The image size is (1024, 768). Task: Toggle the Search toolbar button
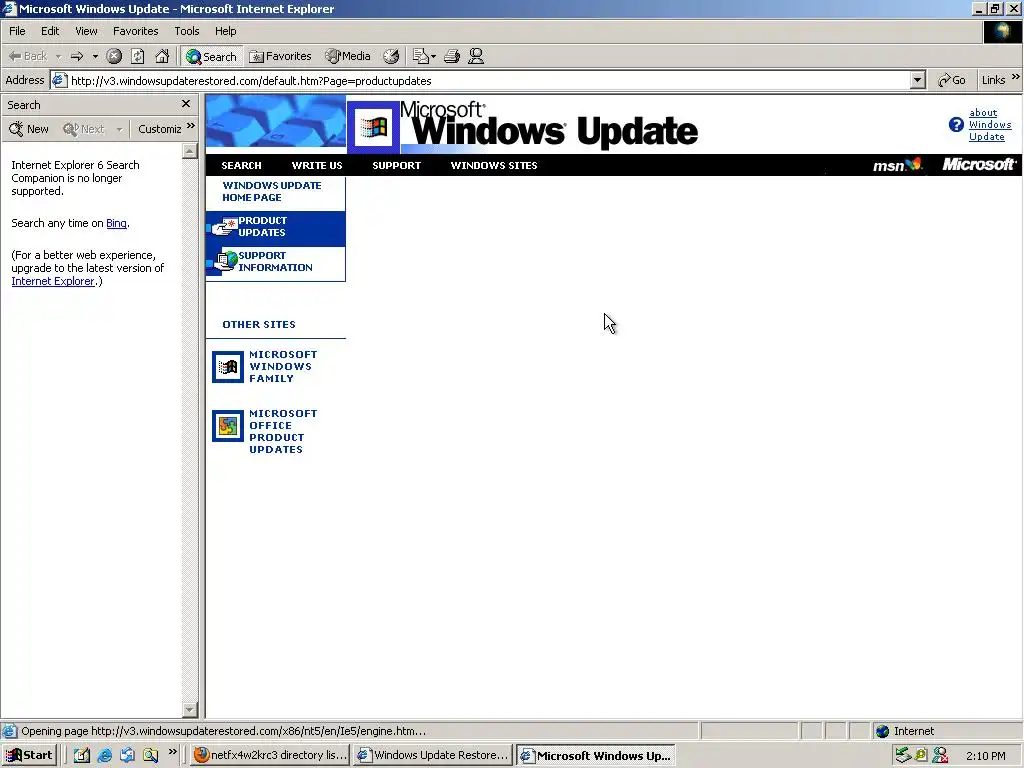[212, 57]
